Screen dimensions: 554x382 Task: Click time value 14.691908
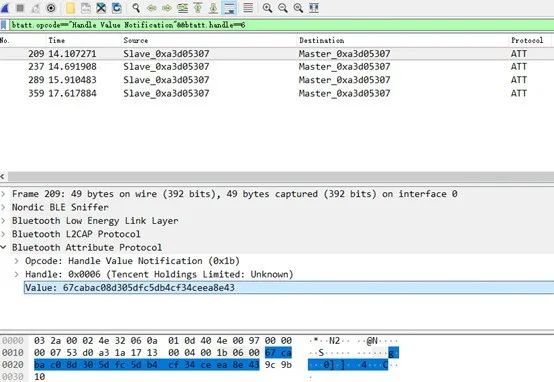coord(72,66)
